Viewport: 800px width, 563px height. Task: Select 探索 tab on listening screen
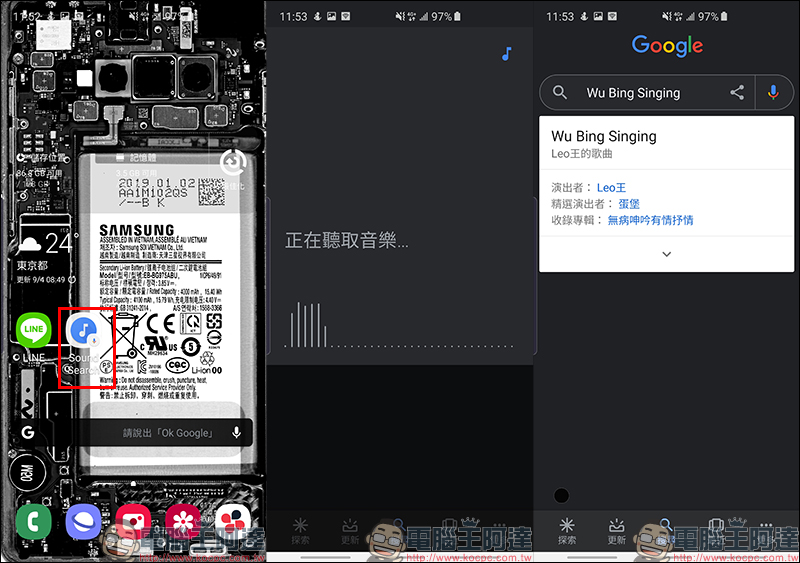click(300, 531)
